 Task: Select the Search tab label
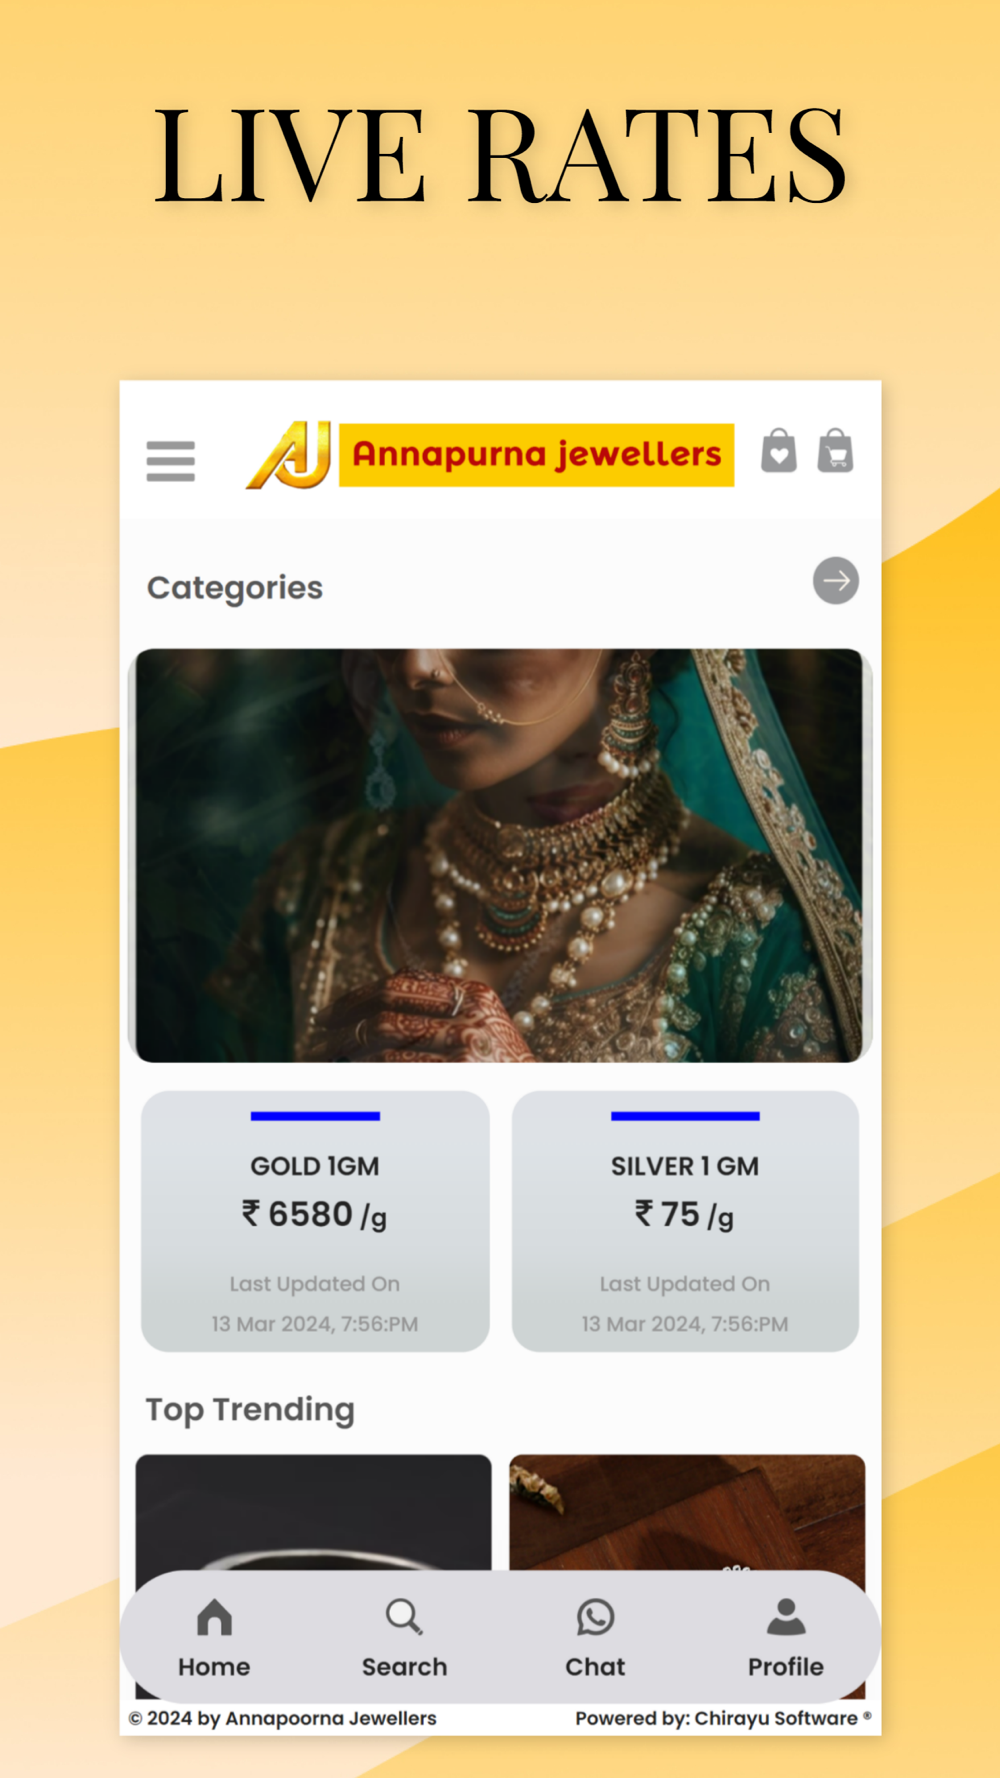(x=404, y=1667)
